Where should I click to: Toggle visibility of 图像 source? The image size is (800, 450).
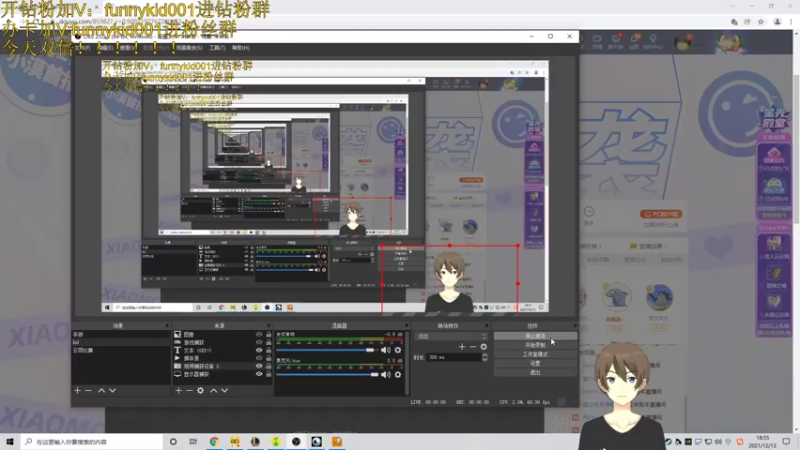coord(259,335)
